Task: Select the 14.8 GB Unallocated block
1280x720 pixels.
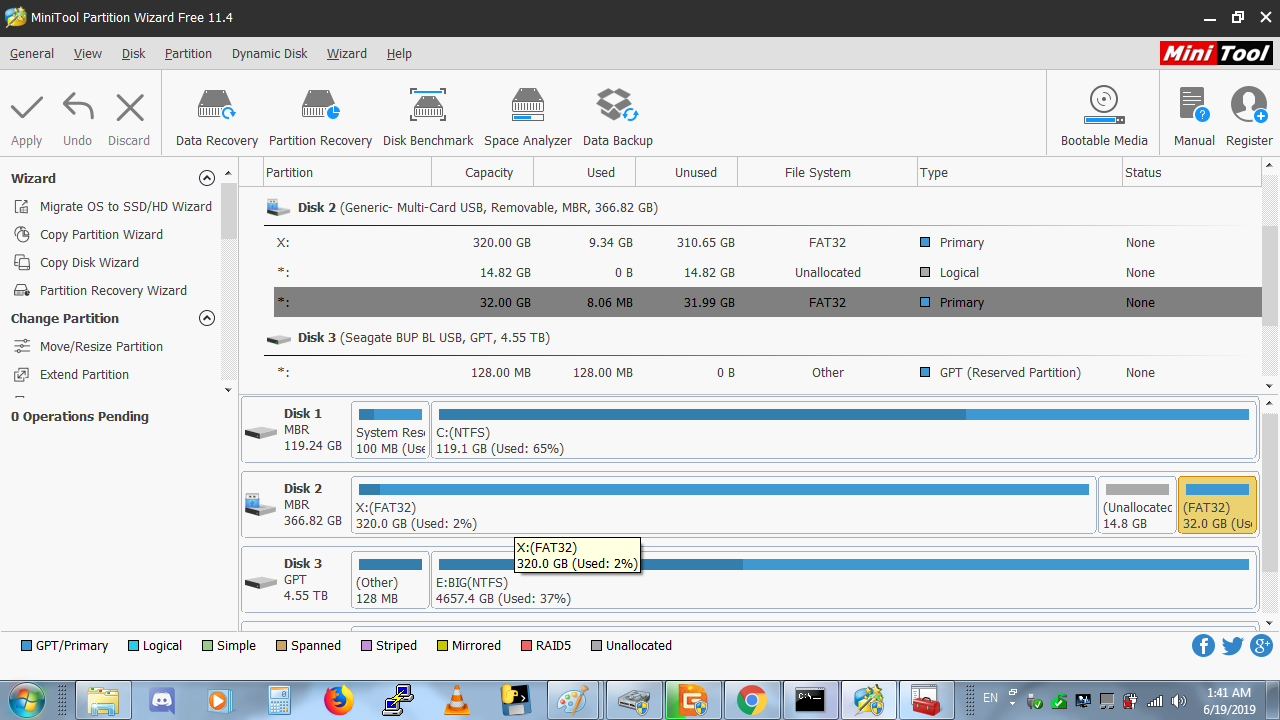Action: click(1137, 505)
